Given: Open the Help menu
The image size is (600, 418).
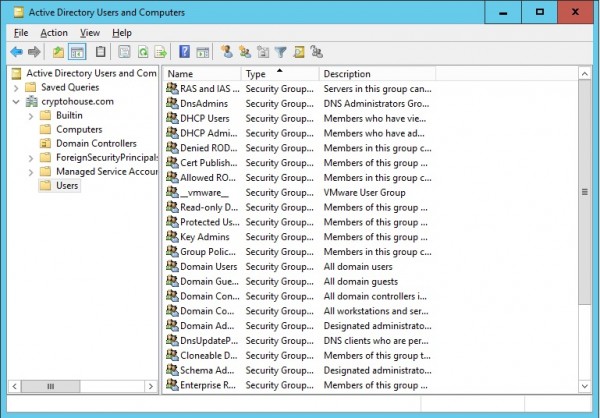Looking at the screenshot, I should [122, 33].
